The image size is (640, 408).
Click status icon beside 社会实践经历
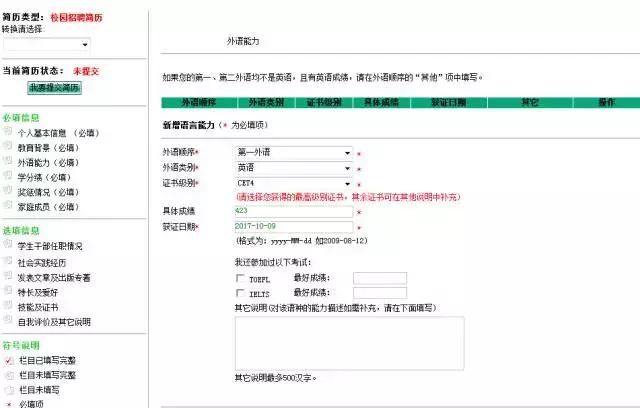click(x=7, y=261)
